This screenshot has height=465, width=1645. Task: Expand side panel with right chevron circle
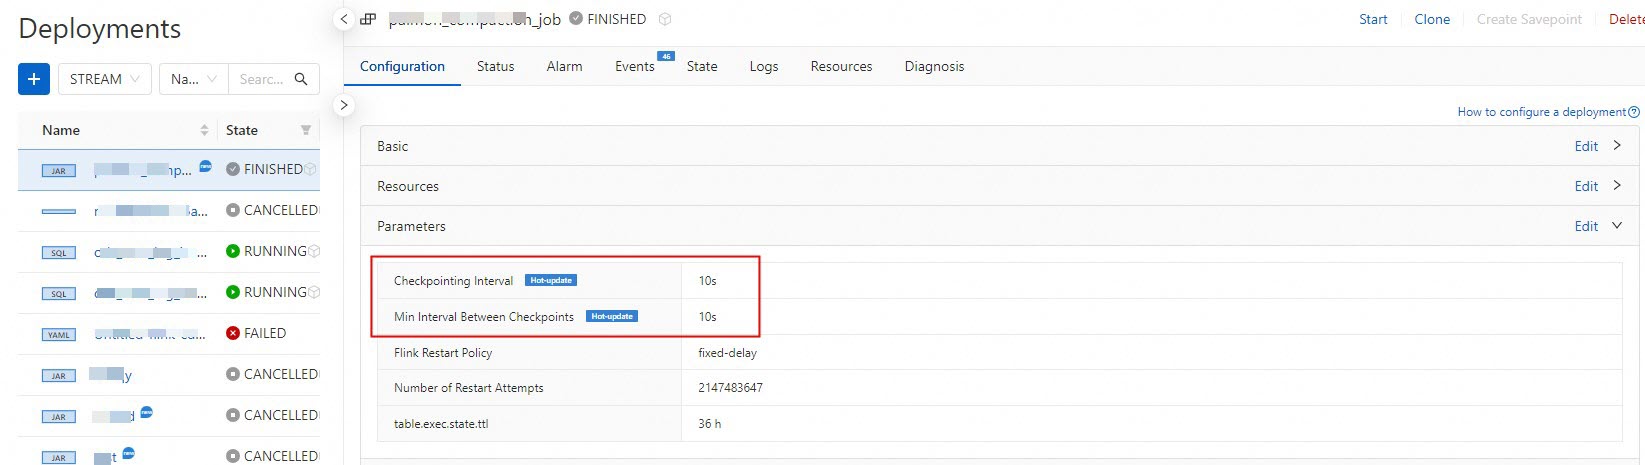[344, 105]
